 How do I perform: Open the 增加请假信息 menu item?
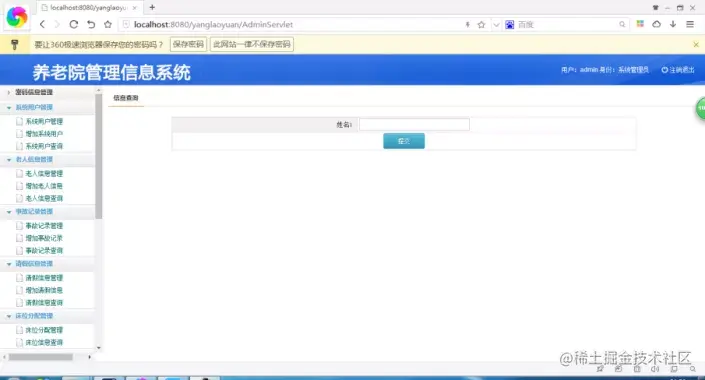click(x=44, y=290)
